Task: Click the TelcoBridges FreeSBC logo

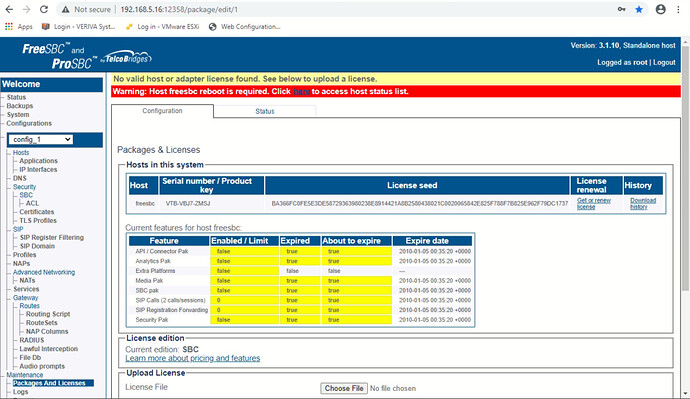Action: tap(86, 56)
